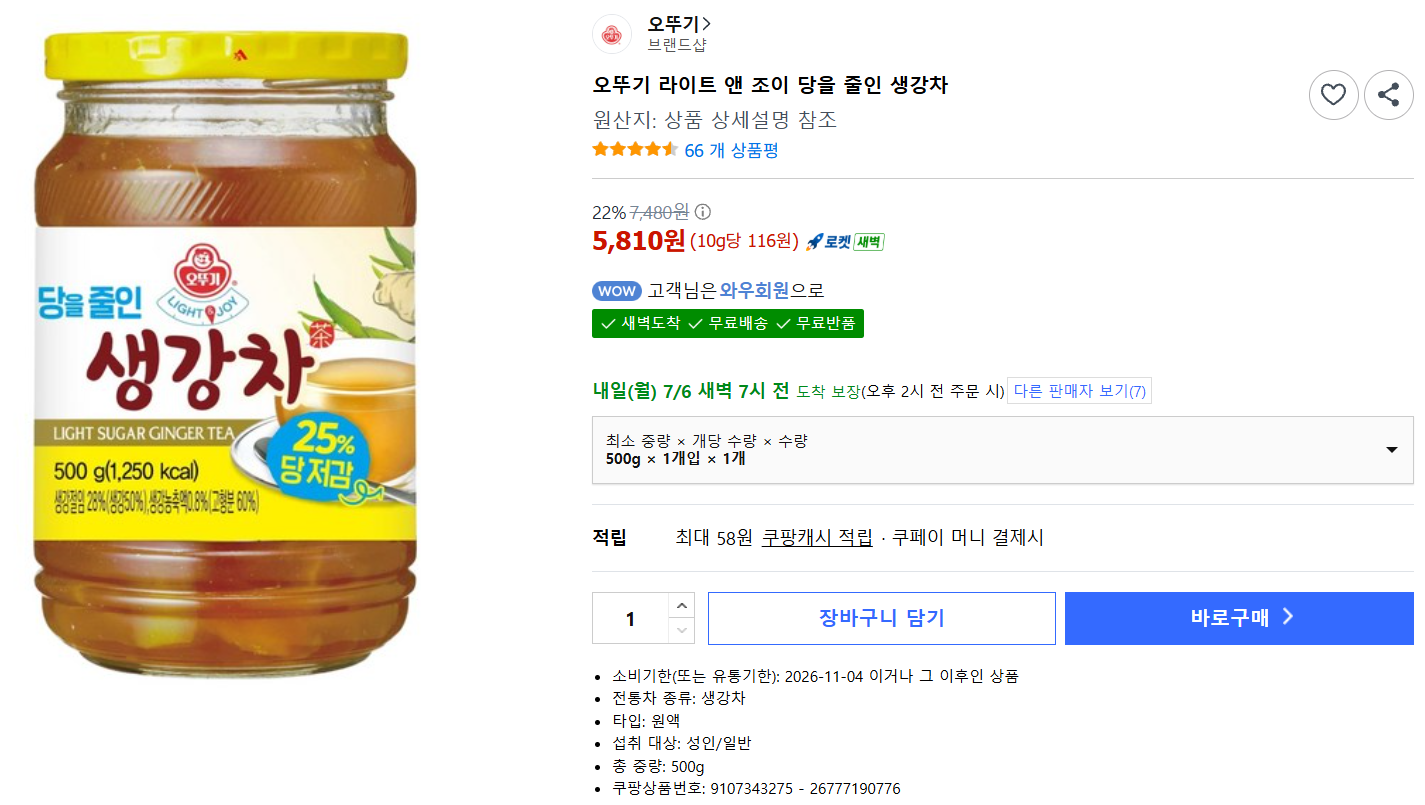Click the ginger tea jar product image
The height and width of the screenshot is (805, 1425).
pos(224,355)
